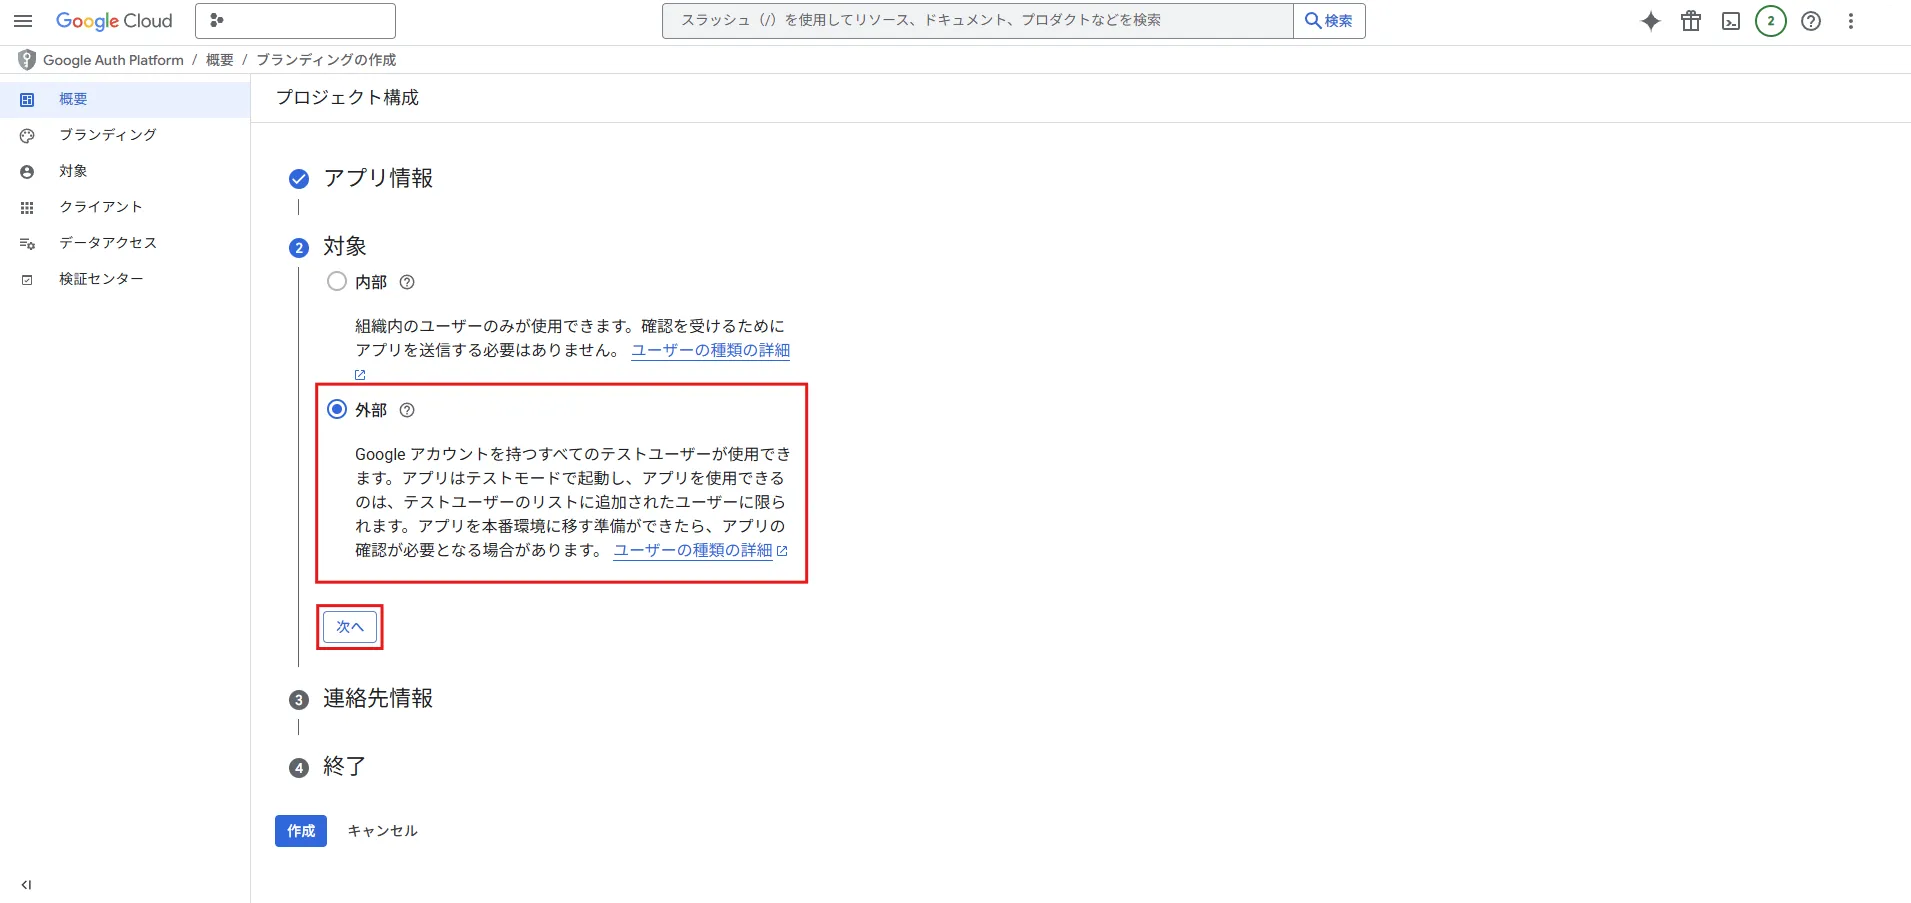Screen dimensions: 1911x903
Task: Collapse the sidebar with the bottom arrow
Action: tap(26, 885)
